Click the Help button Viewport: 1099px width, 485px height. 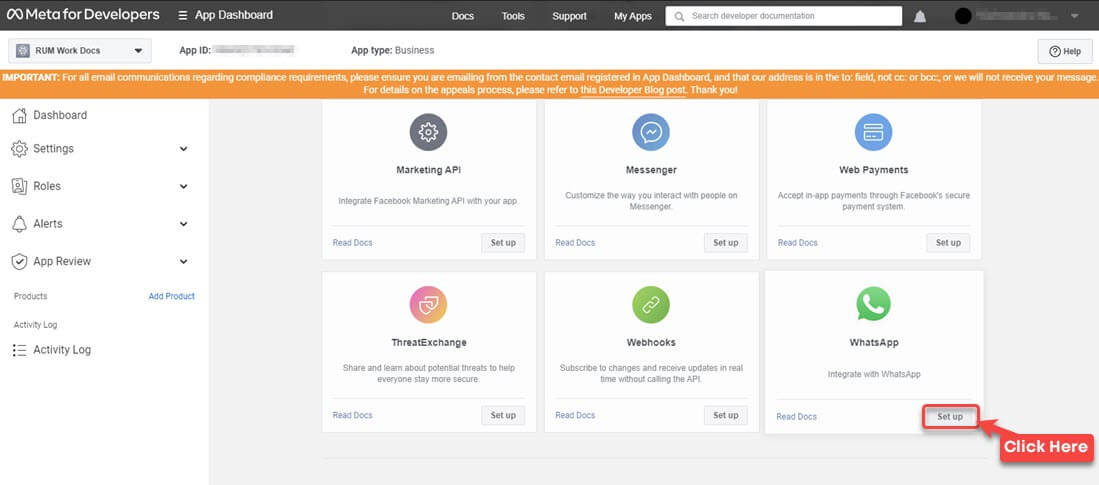click(1065, 51)
